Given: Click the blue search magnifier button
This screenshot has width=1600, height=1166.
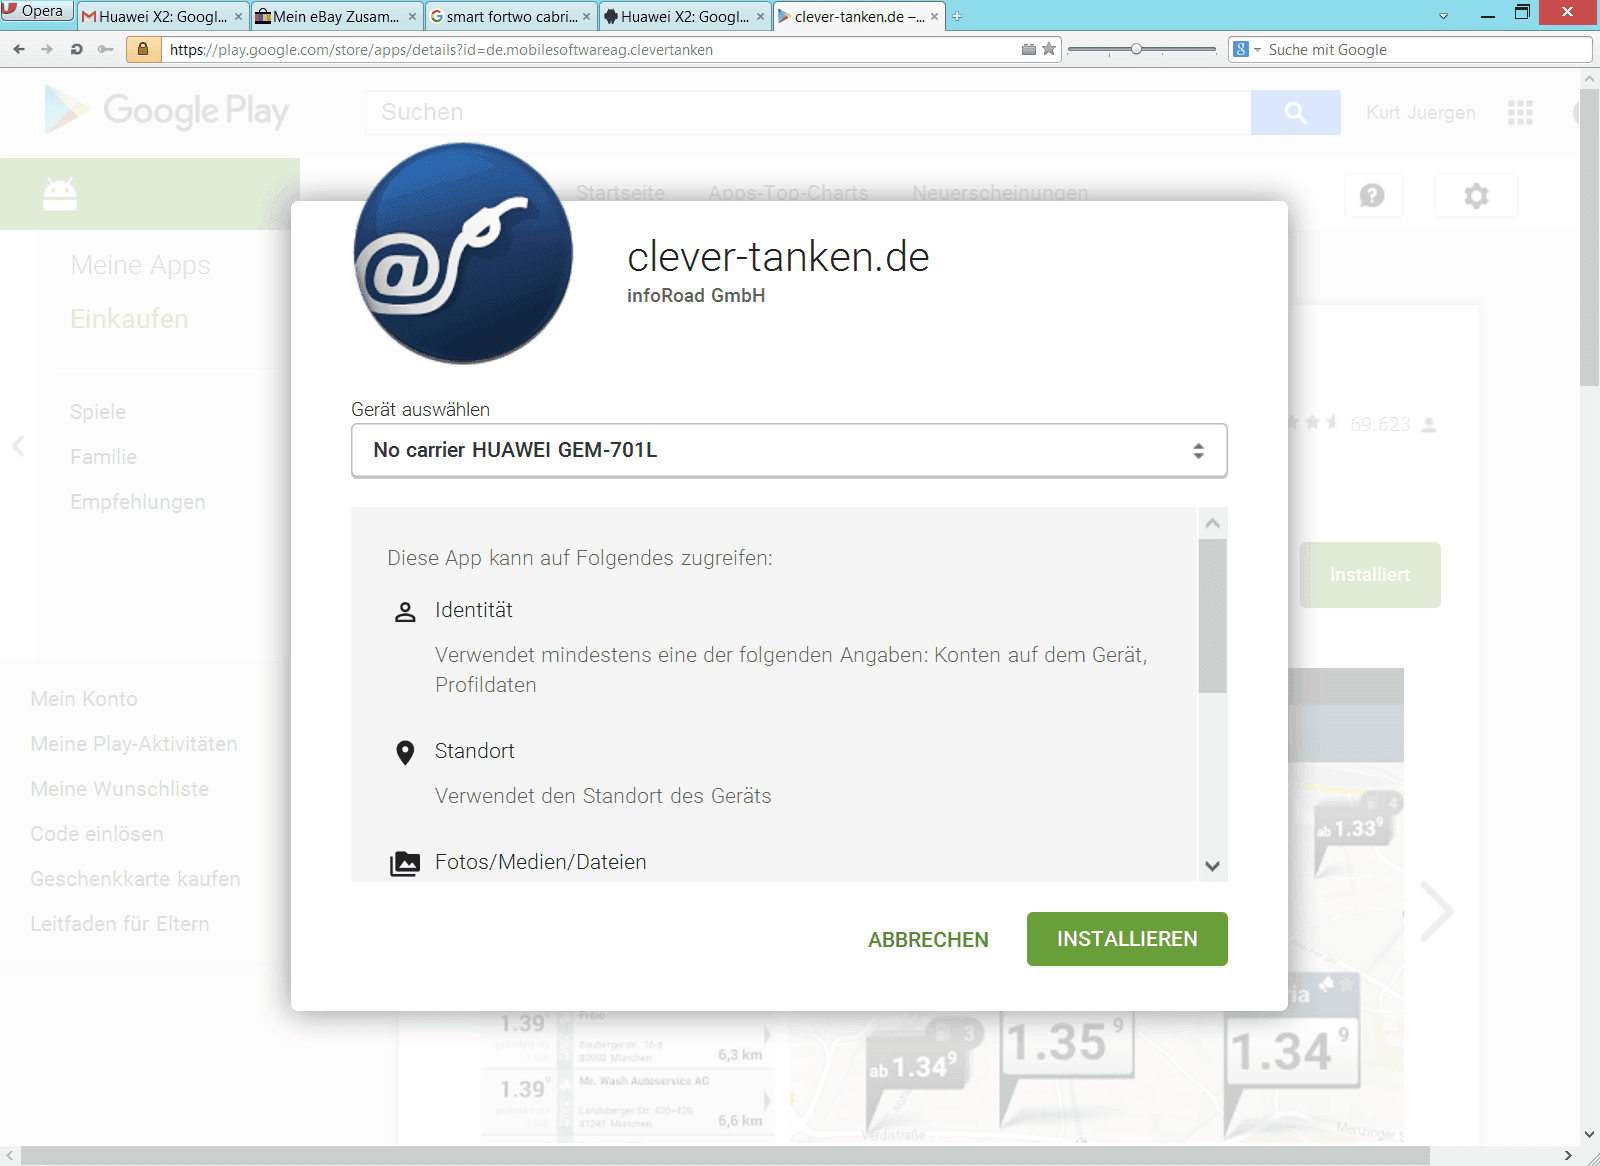Looking at the screenshot, I should tap(1296, 112).
